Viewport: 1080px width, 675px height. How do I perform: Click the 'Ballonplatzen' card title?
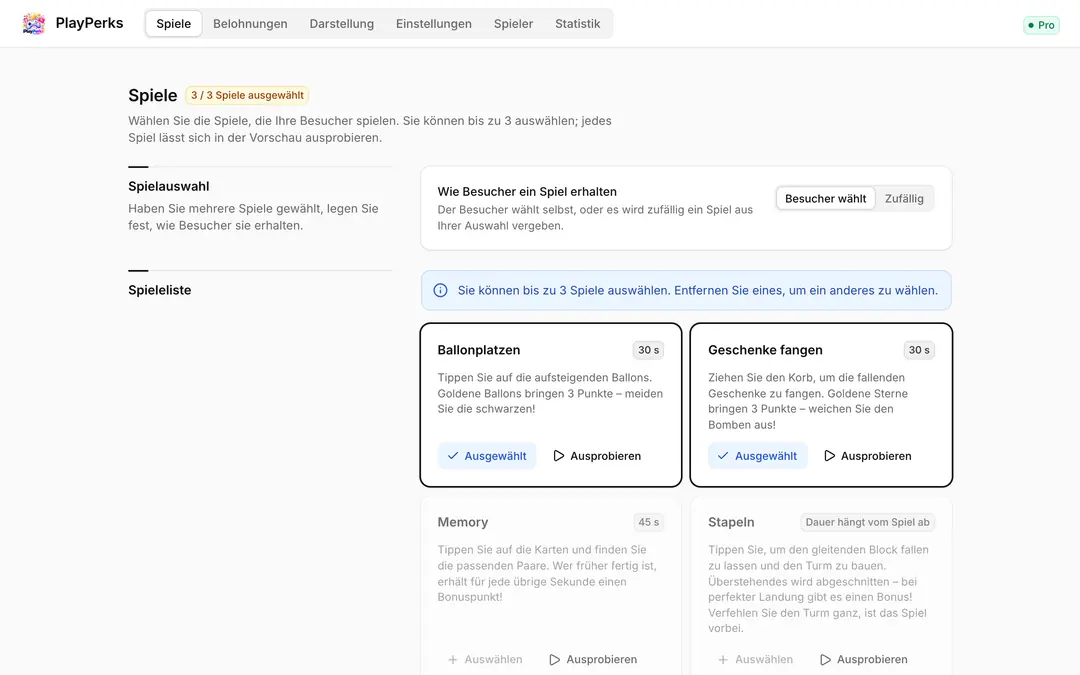[x=479, y=350]
